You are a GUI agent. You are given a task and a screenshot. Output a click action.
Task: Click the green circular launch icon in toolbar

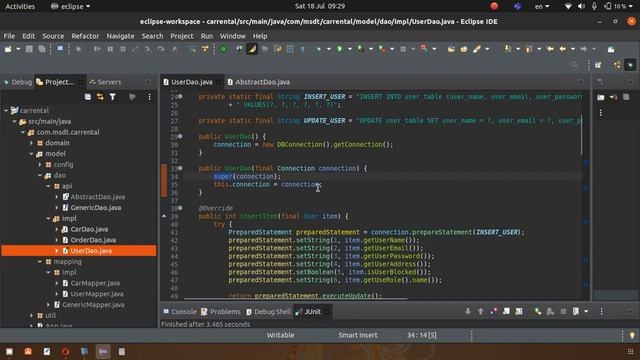(x=223, y=49)
